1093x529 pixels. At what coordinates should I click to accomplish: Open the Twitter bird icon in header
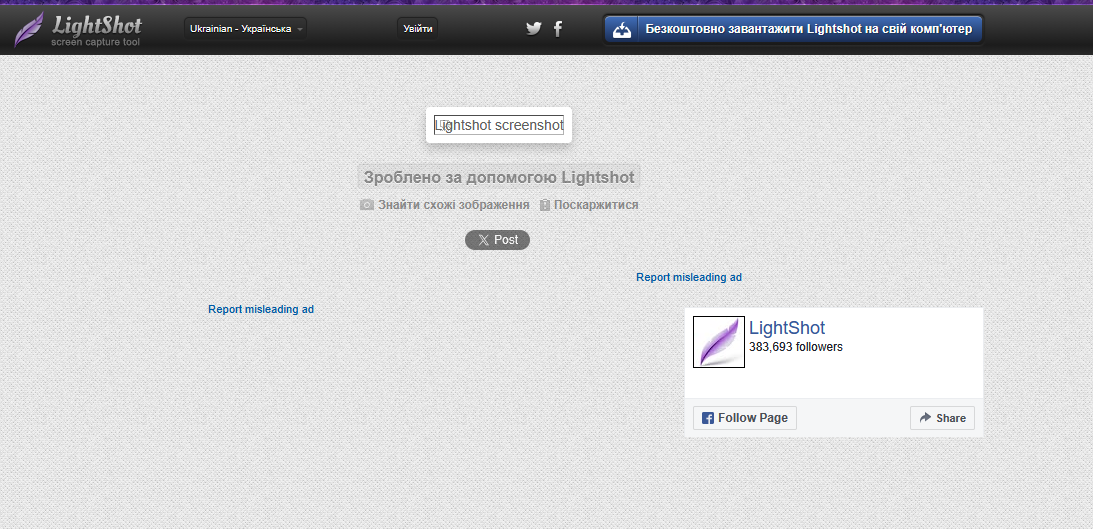(x=534, y=29)
